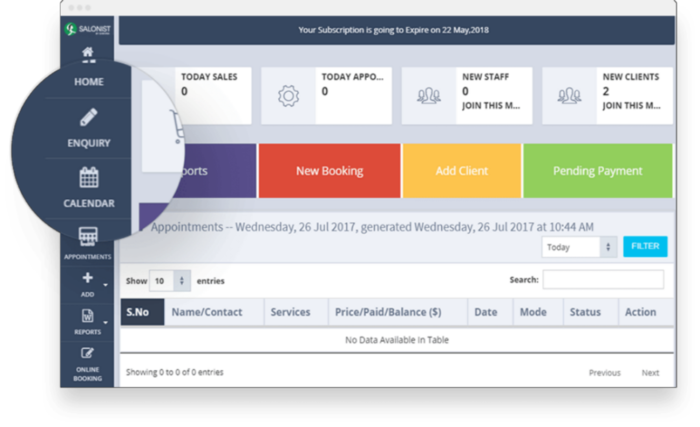The image size is (700, 427).
Task: Open the Today date range dropdown
Action: tap(579, 246)
